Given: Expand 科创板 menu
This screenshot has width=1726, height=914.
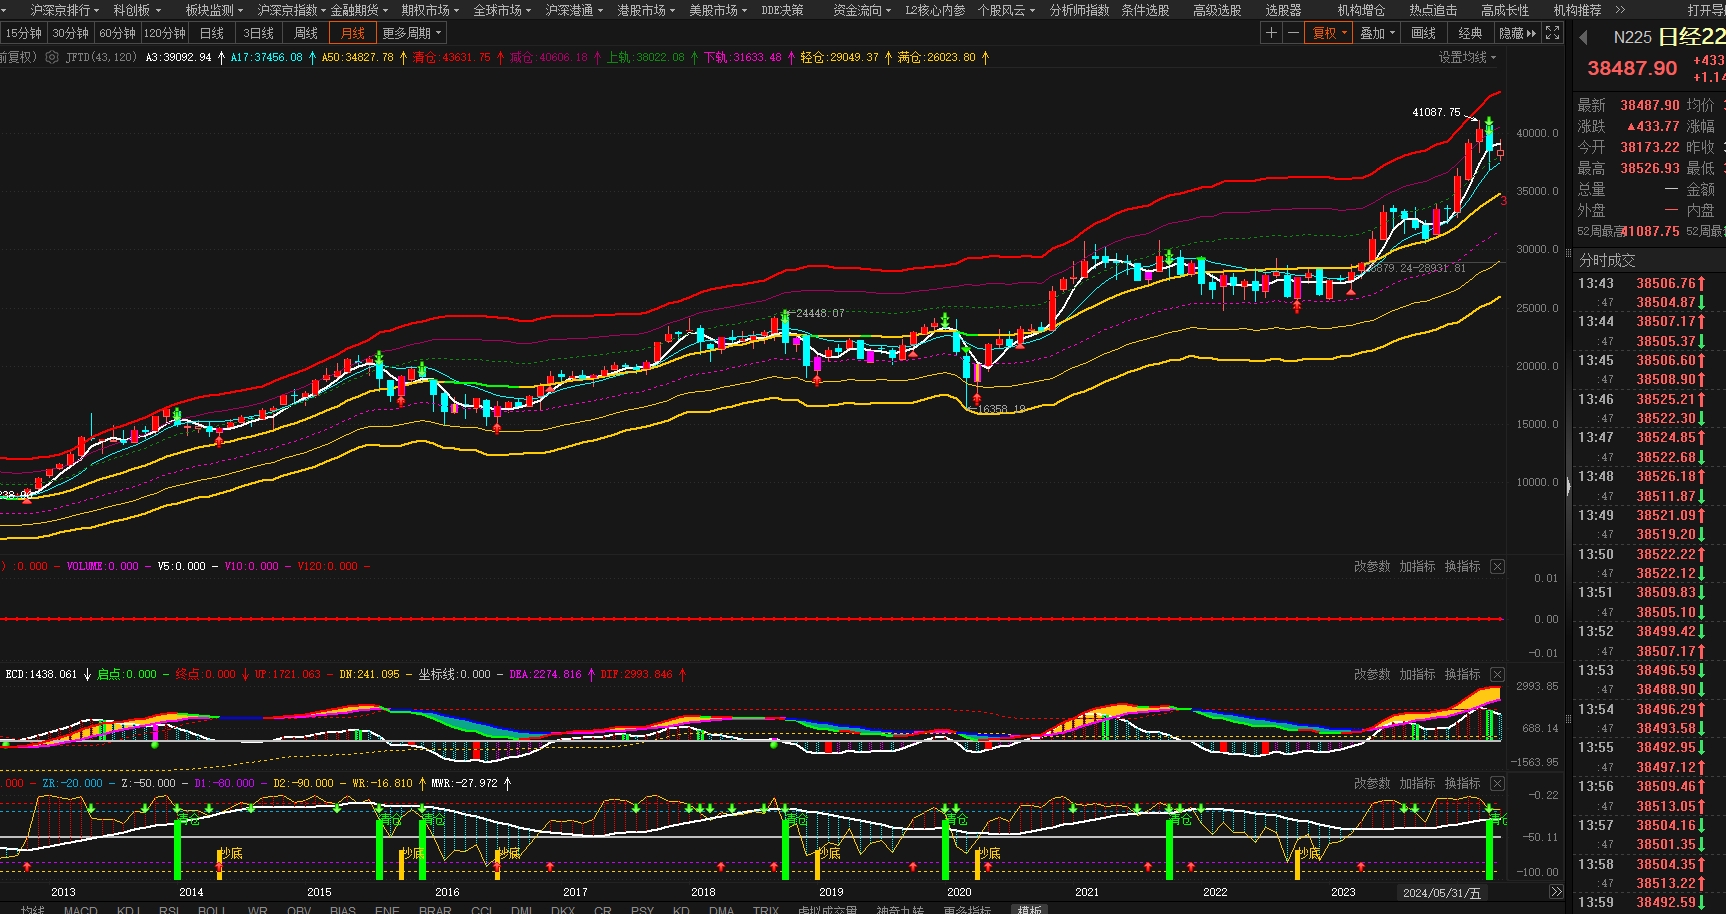Looking at the screenshot, I should coord(137,10).
